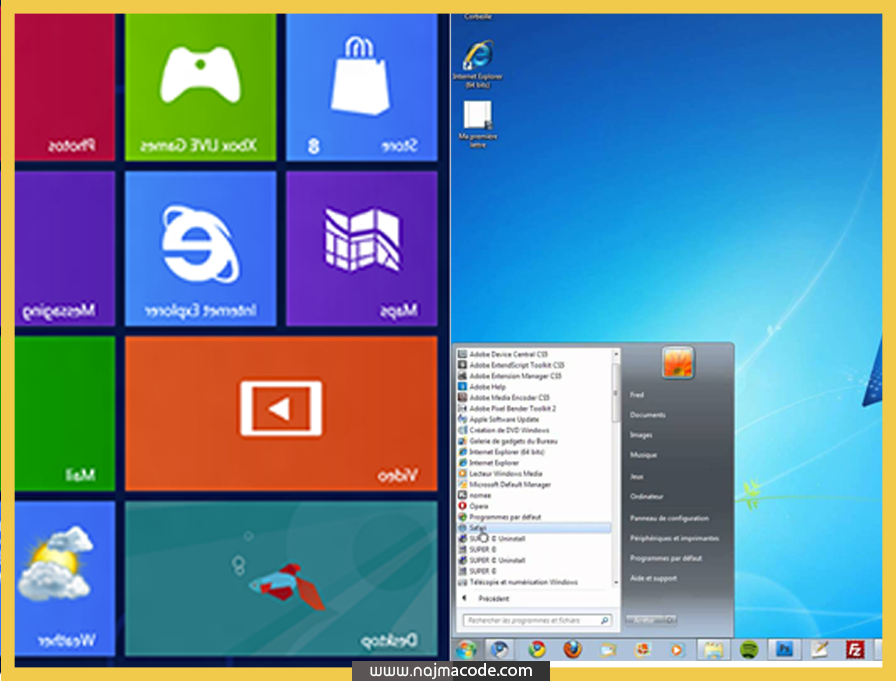Open the Maps tile
Viewport: 896px width, 681px height.
(x=362, y=249)
